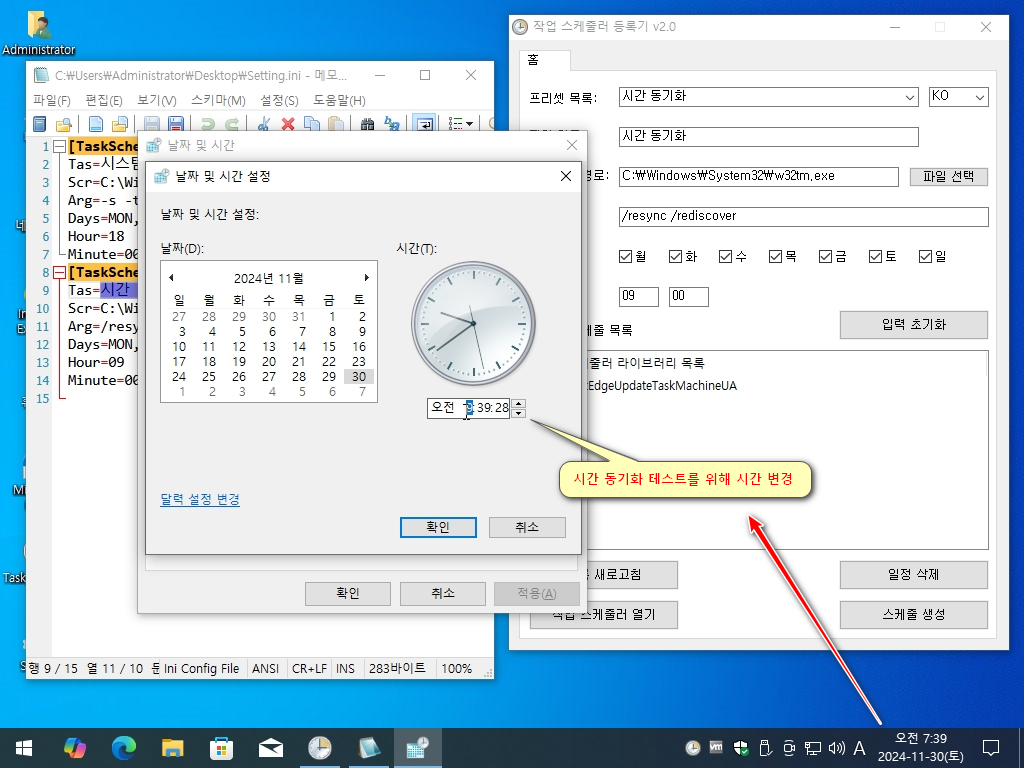Click the Windows Security shield tray icon
The image size is (1024, 768).
(740, 748)
